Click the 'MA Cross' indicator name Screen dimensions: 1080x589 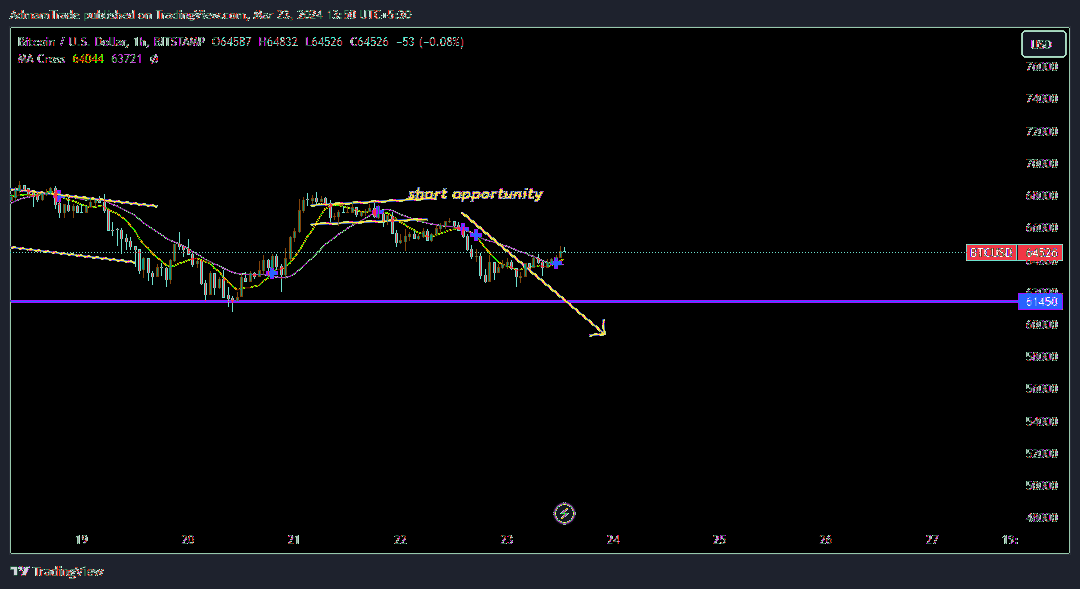41,59
